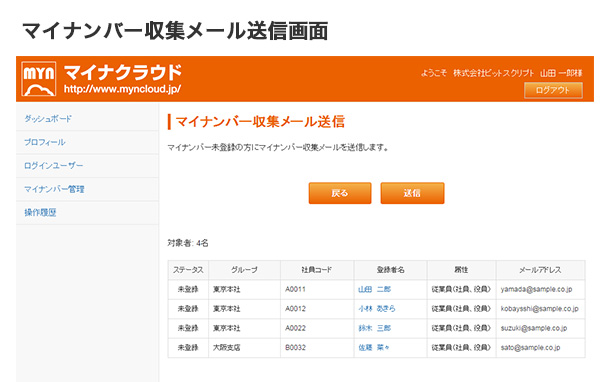Click the 属性 column header

click(461, 270)
